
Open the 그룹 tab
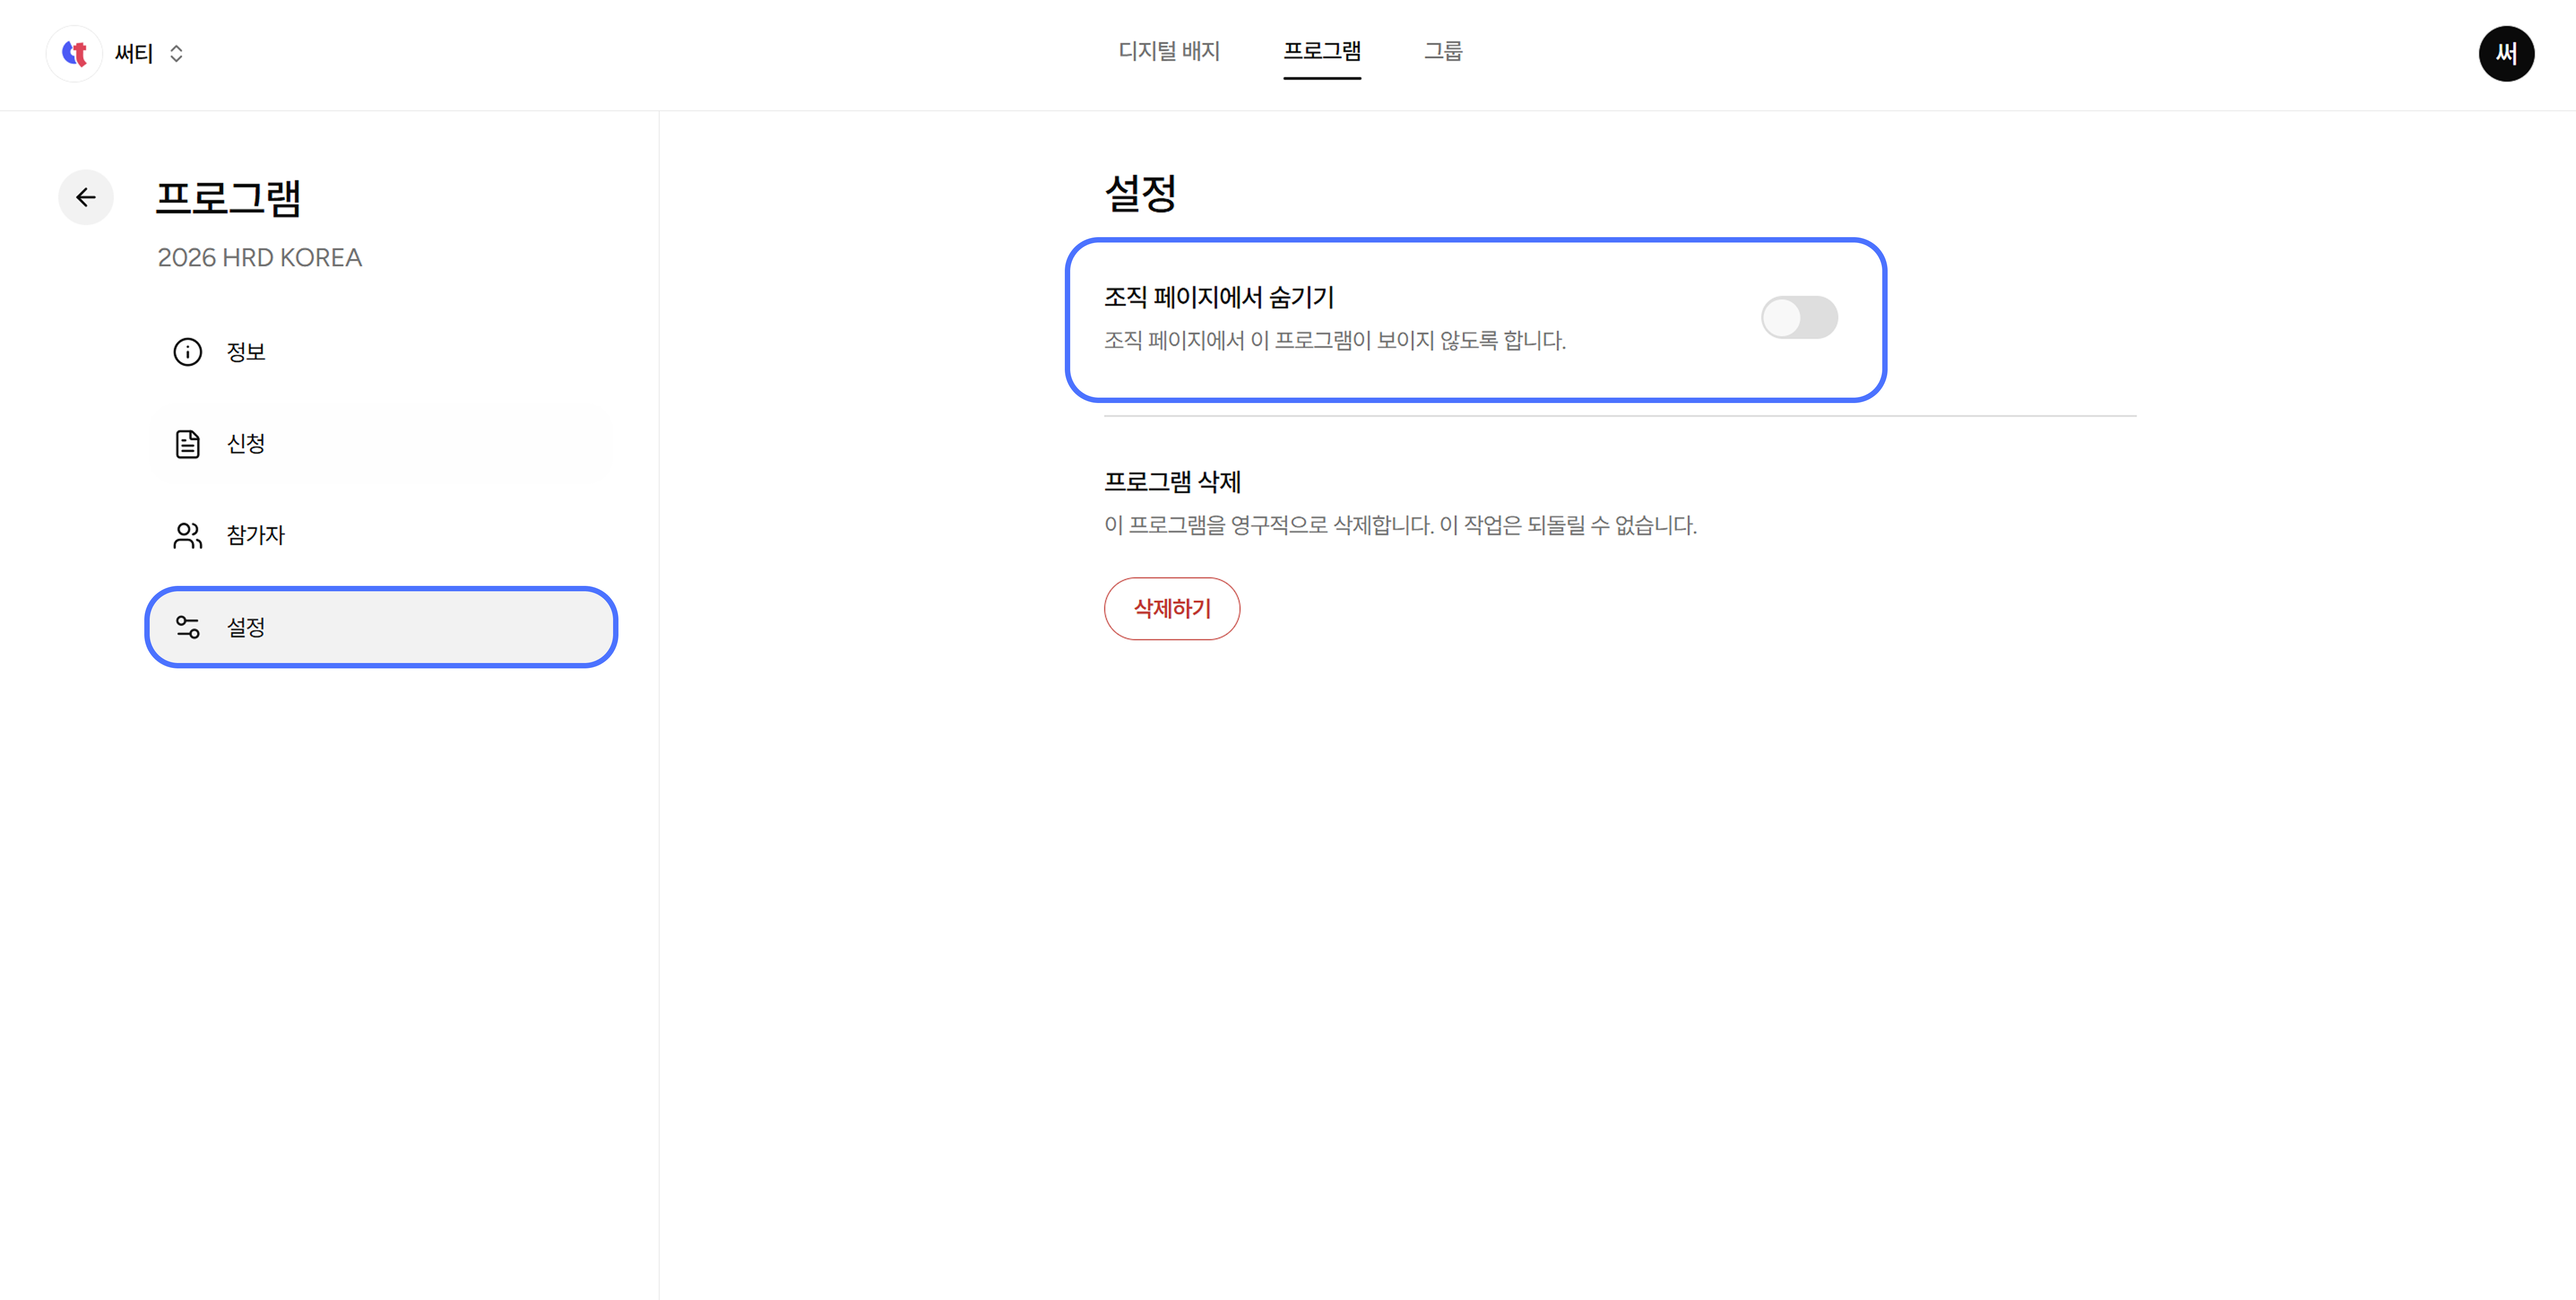1443,51
